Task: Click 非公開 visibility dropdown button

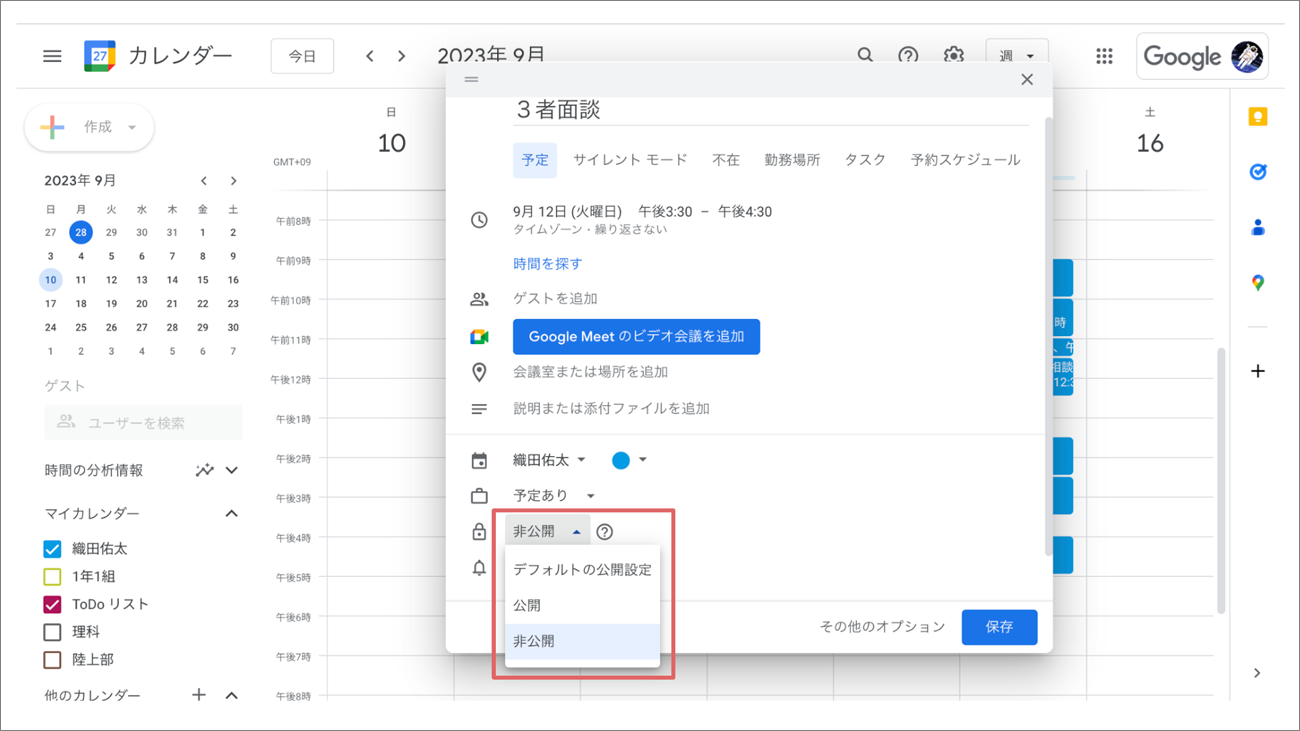Action: click(x=547, y=532)
